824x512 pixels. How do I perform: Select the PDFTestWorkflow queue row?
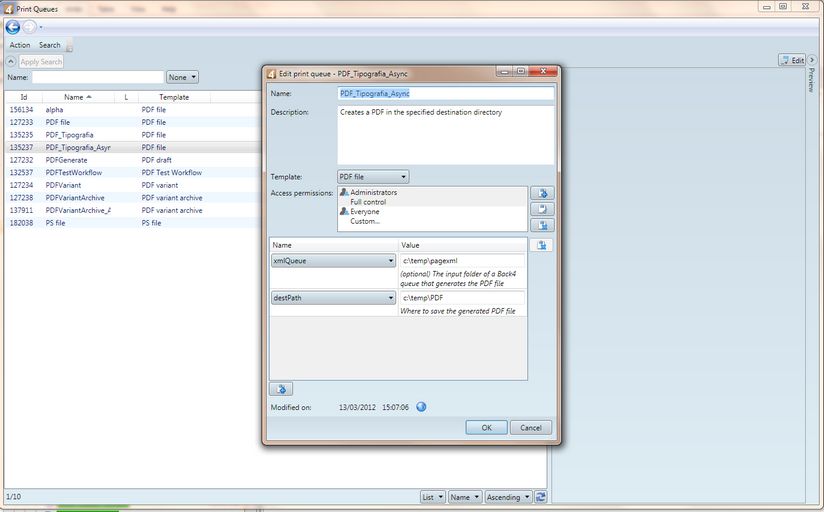tap(134, 173)
